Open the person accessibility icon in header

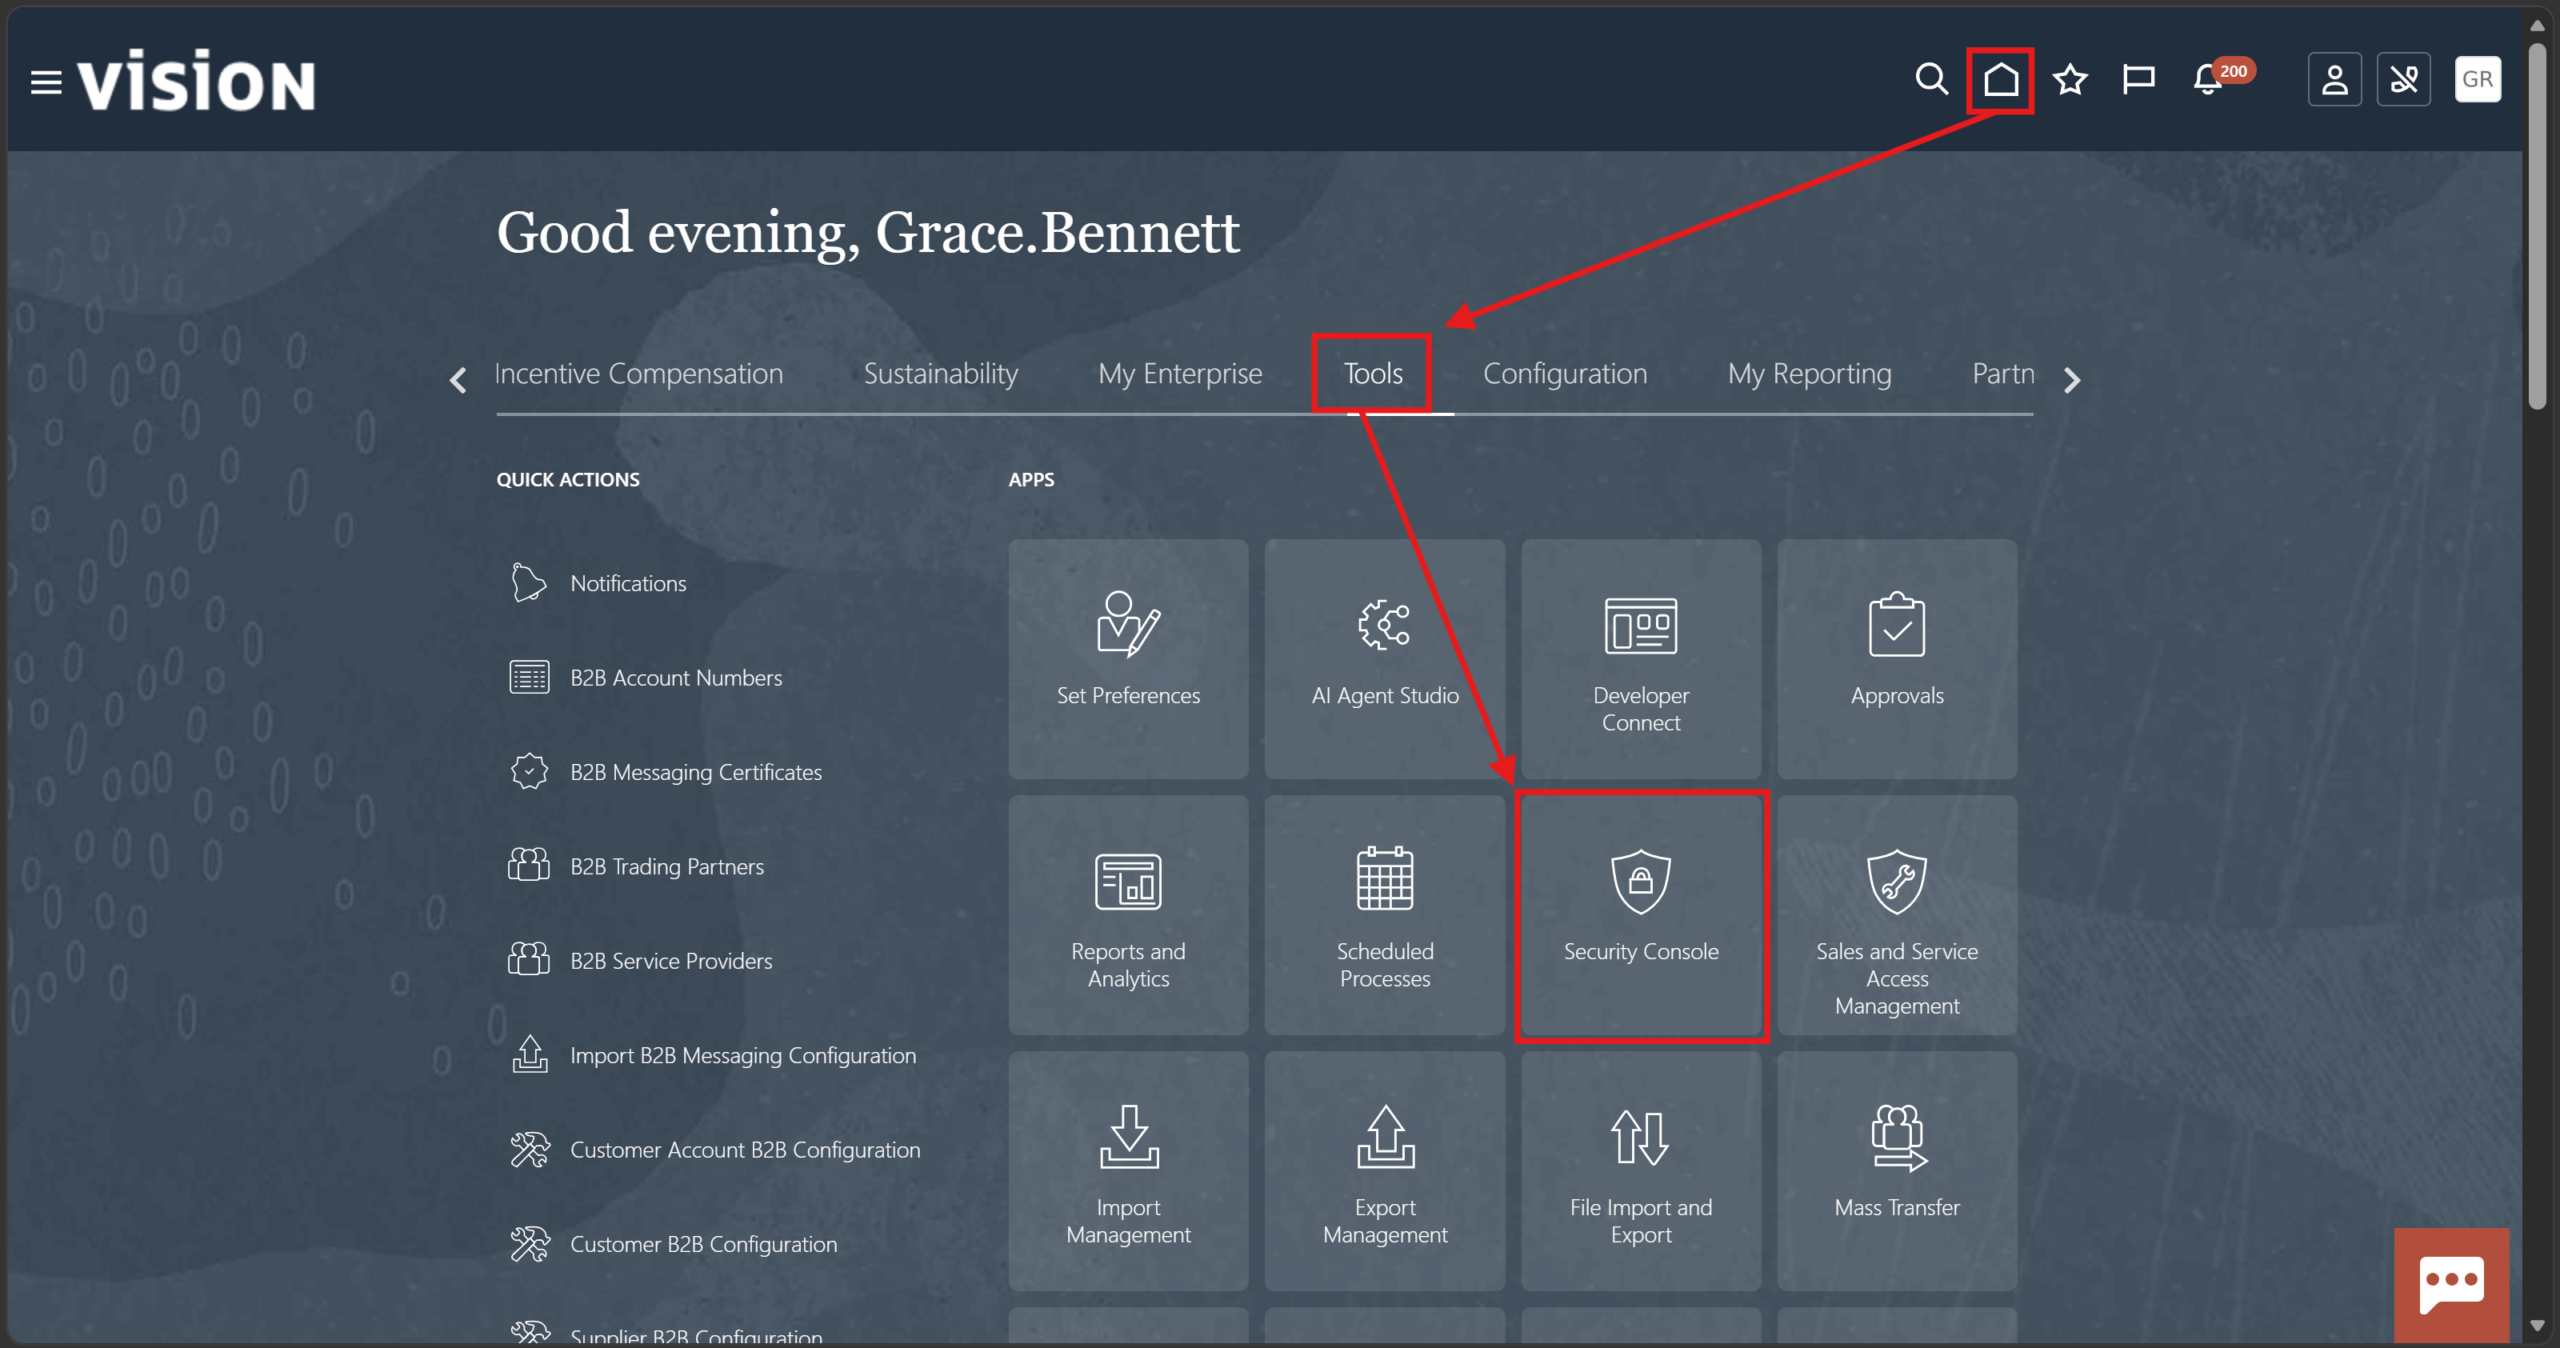pyautogui.click(x=2334, y=79)
